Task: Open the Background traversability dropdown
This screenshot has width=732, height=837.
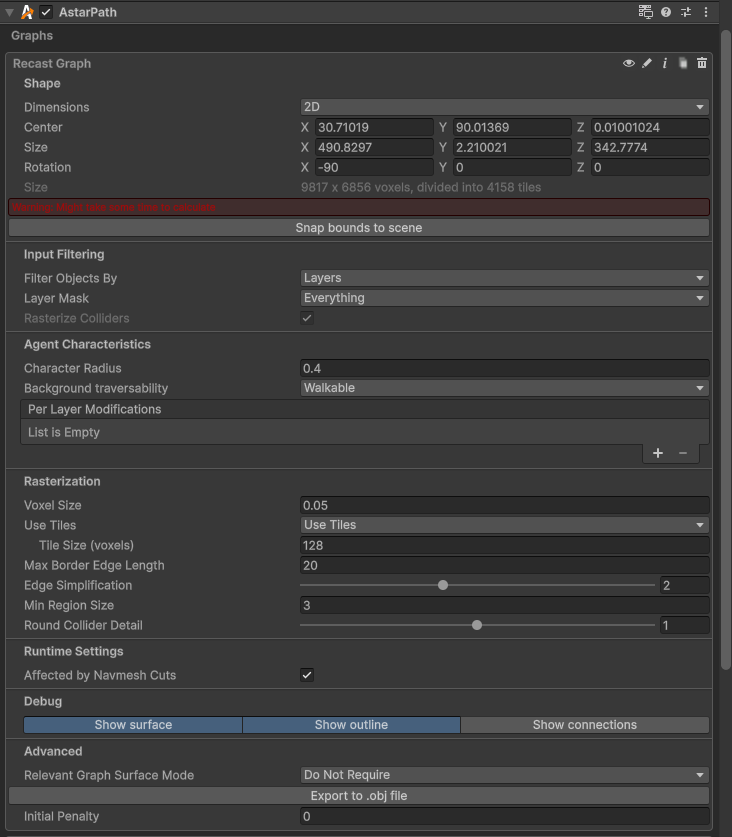Action: (x=504, y=388)
